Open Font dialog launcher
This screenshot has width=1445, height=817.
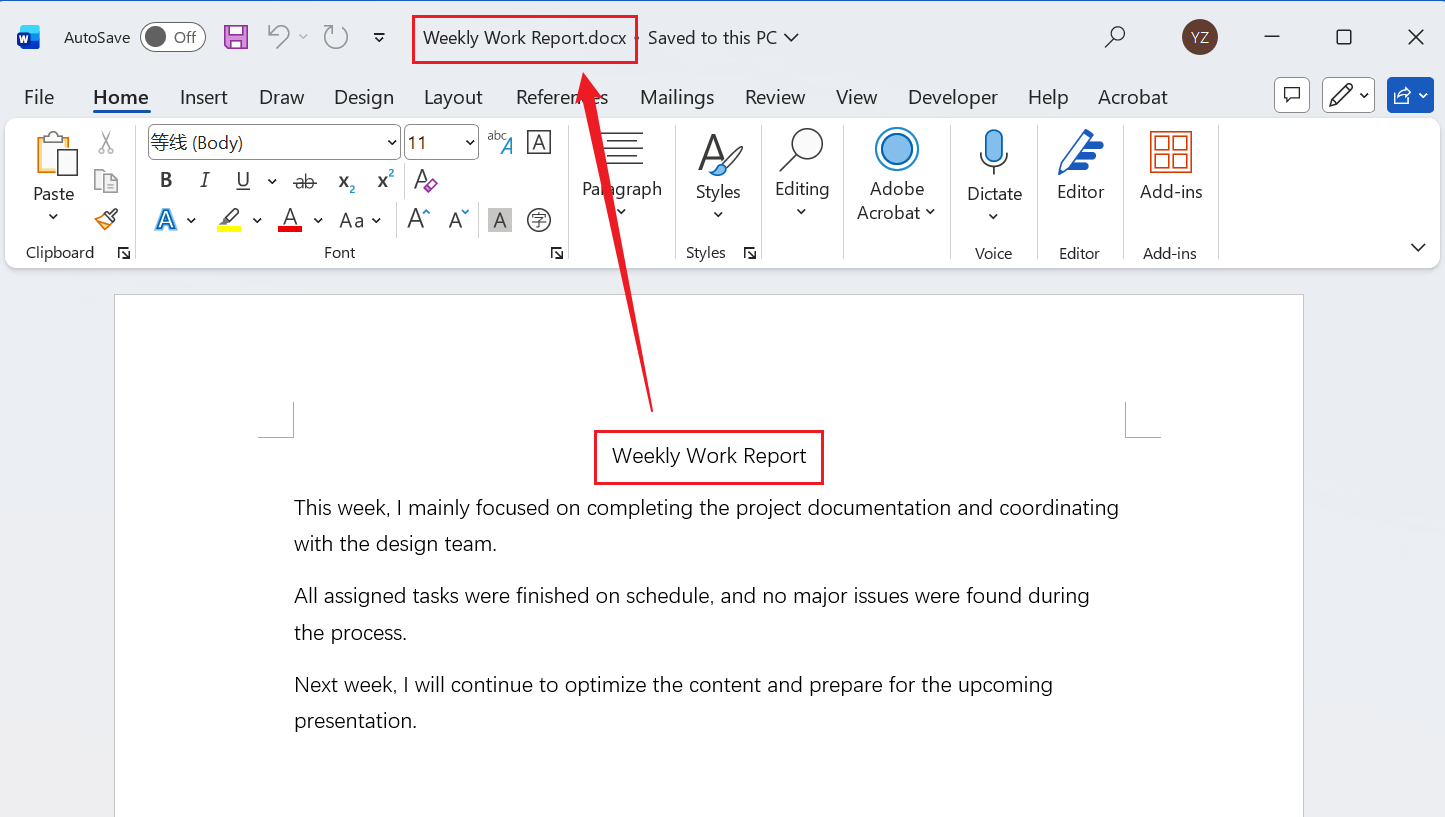pyautogui.click(x=557, y=254)
